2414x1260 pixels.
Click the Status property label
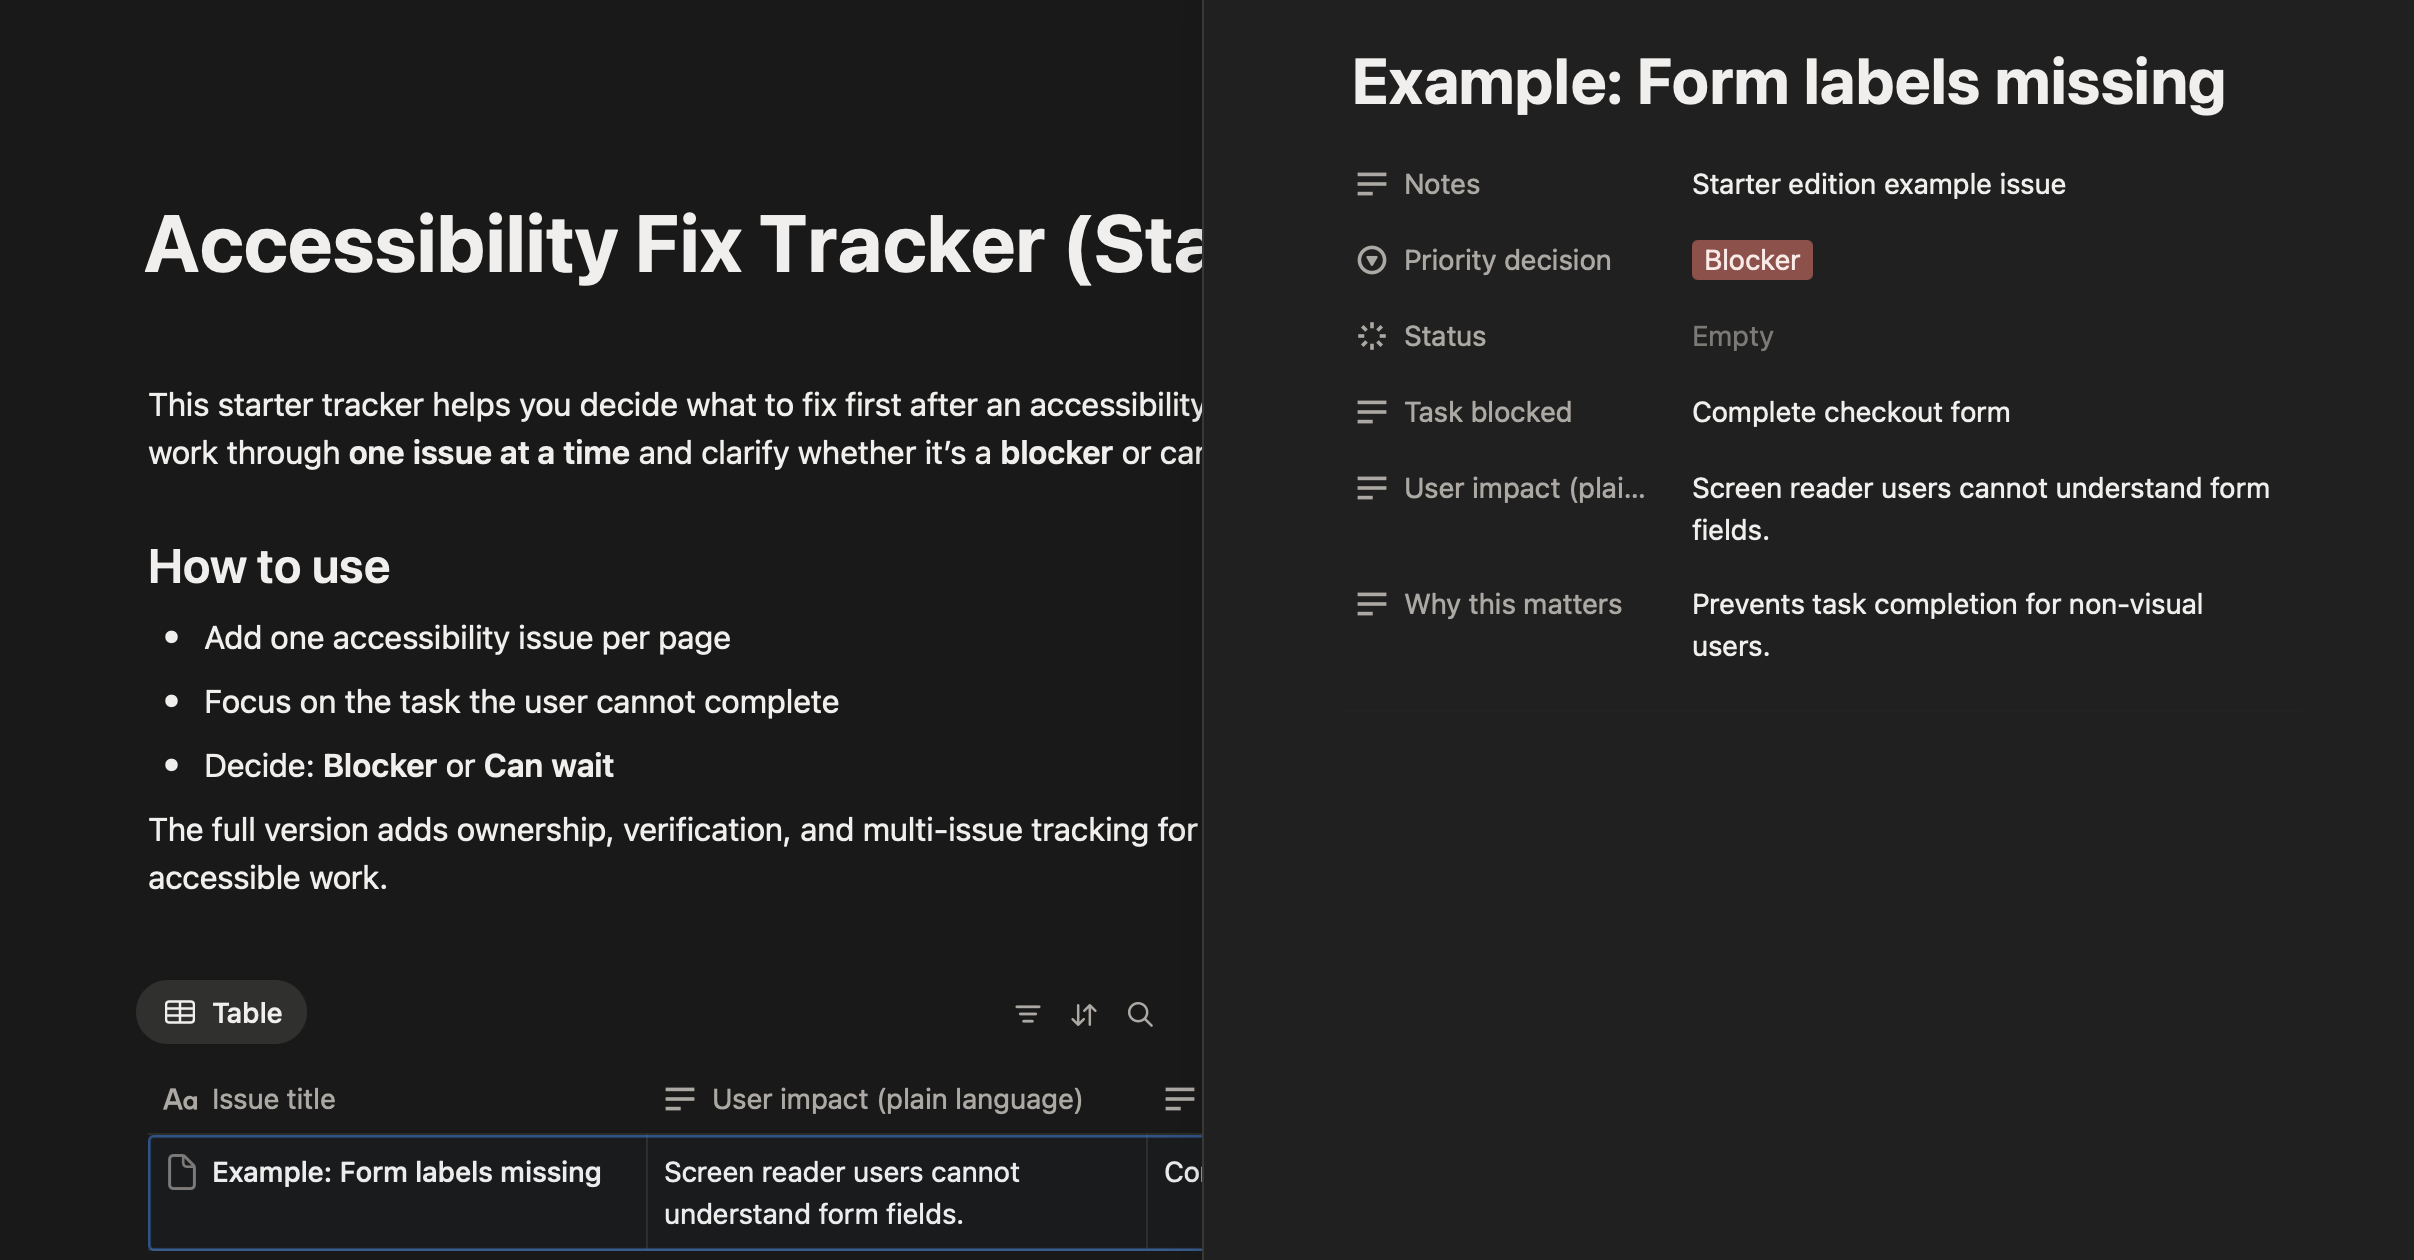[1444, 336]
